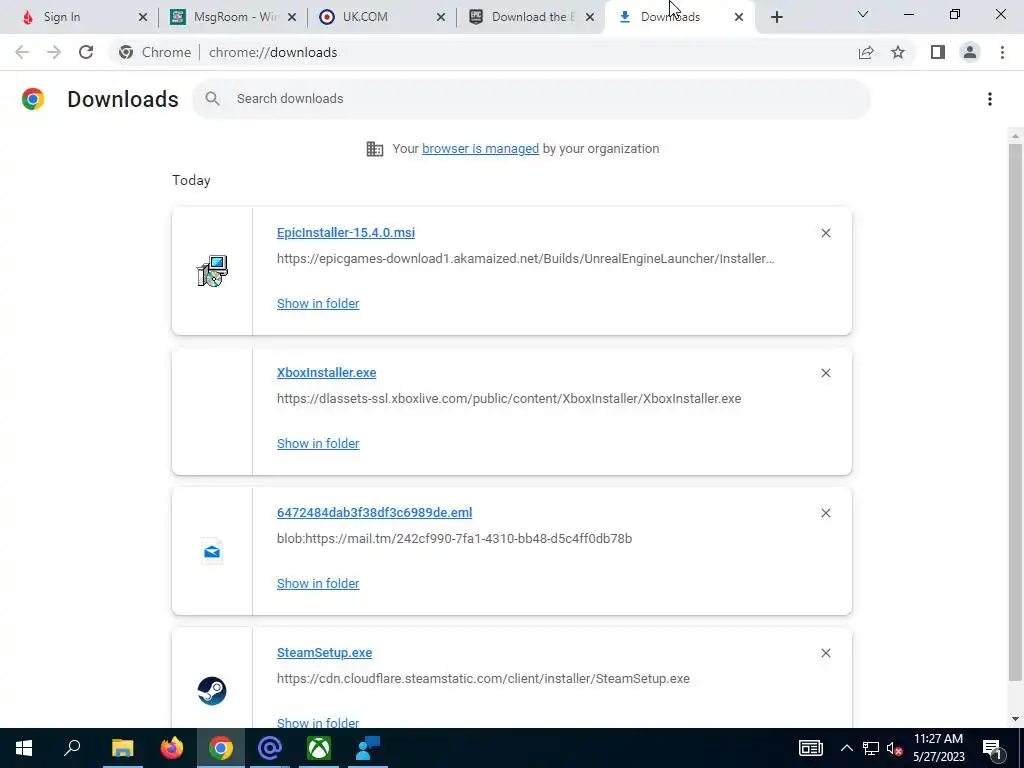The width and height of the screenshot is (1024, 768).
Task: Open Chrome main menu three dots
Action: click(x=1002, y=52)
